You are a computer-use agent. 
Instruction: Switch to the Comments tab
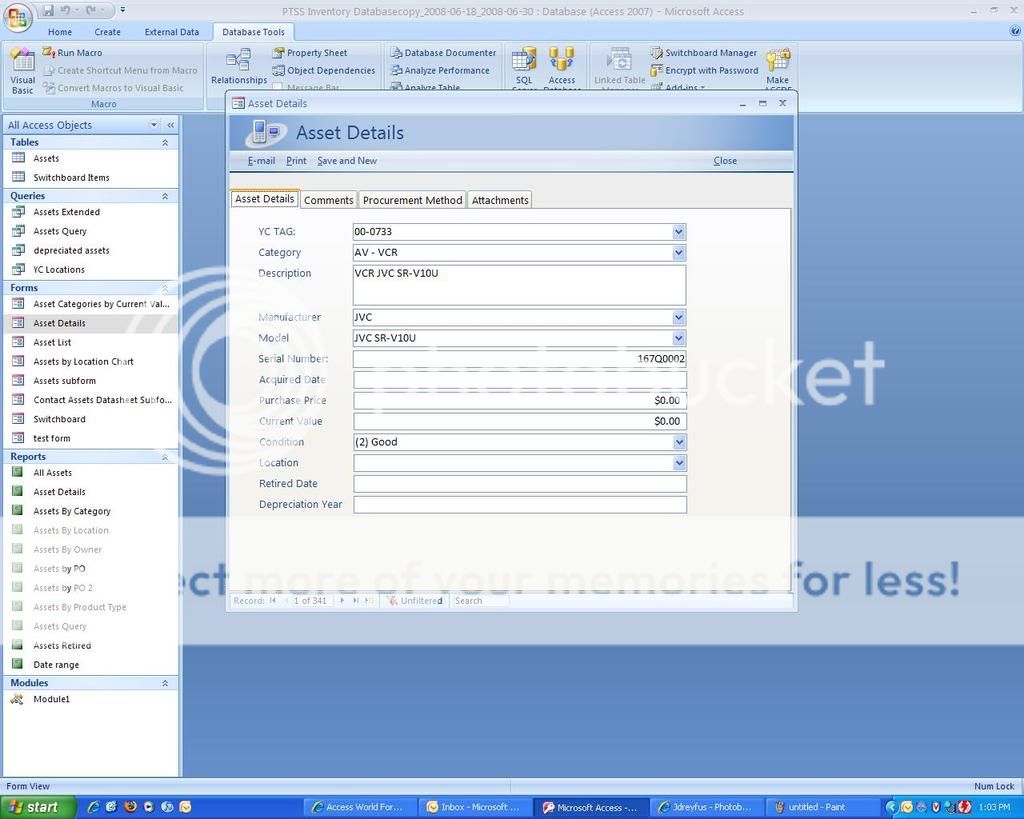pyautogui.click(x=328, y=200)
